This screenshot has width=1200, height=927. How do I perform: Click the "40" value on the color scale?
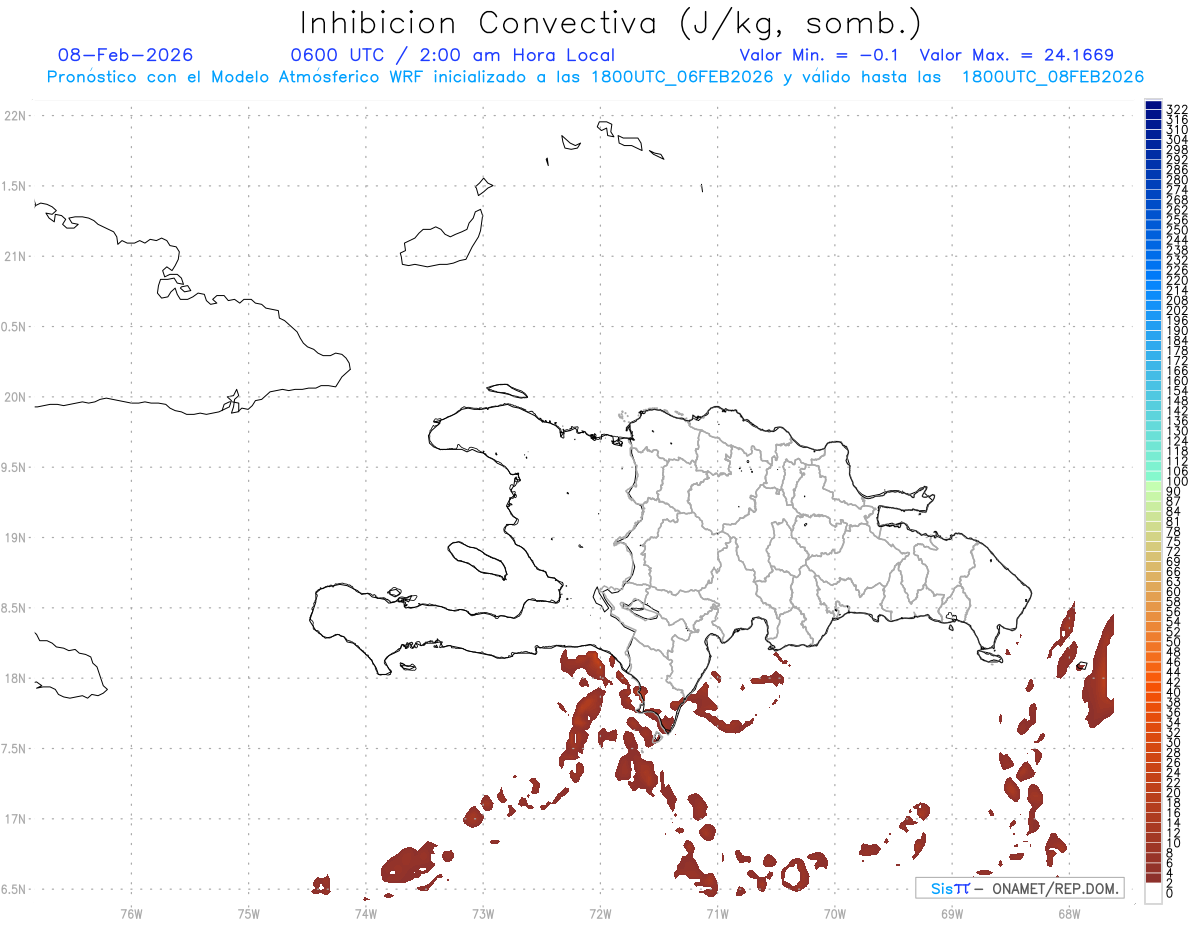coord(1173,692)
